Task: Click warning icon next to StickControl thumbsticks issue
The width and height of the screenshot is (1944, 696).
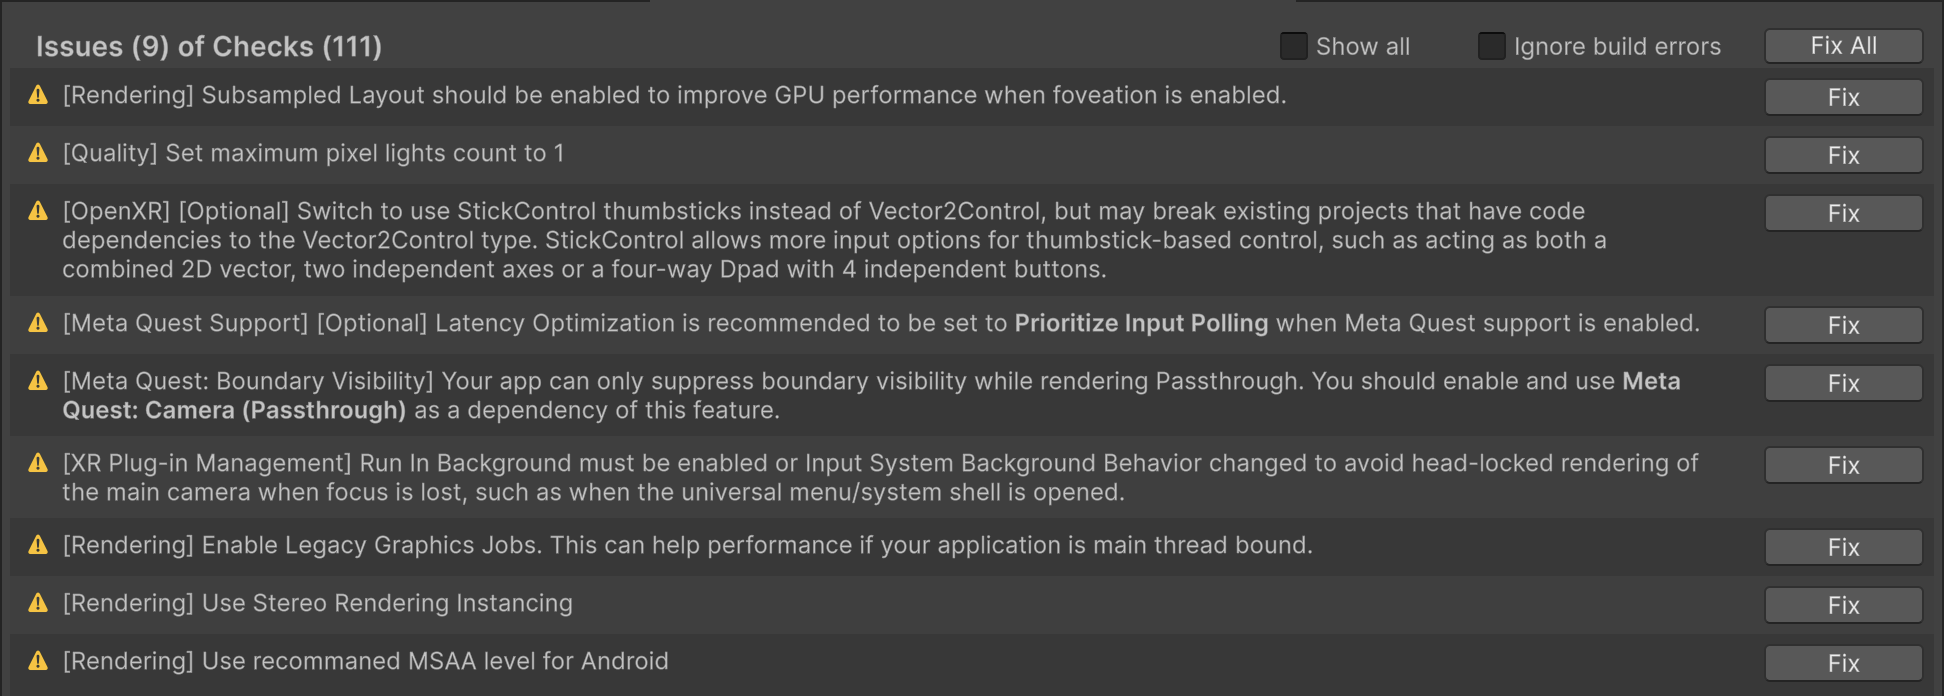Action: 38,212
